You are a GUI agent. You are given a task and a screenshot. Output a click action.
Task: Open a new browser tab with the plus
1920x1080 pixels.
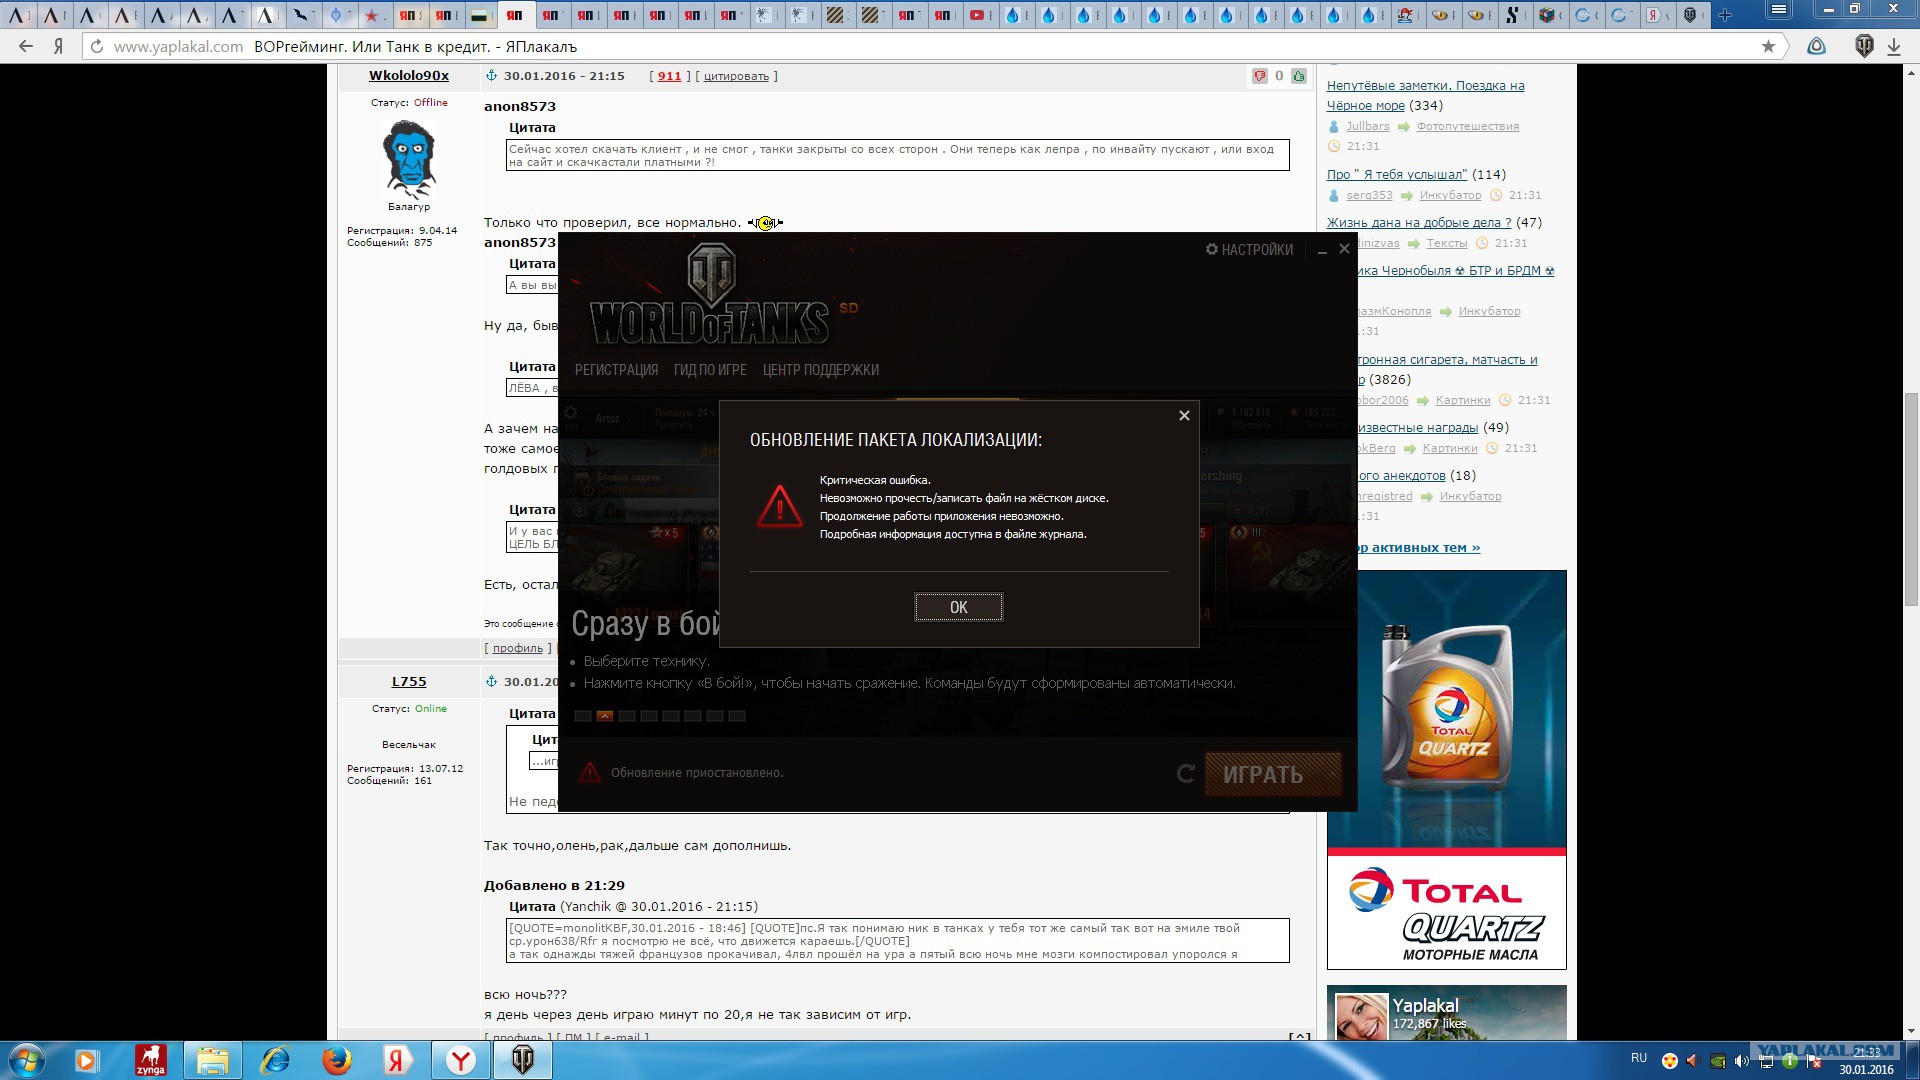1725,15
